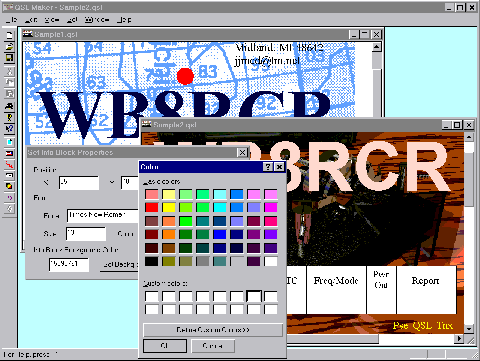The image size is (480, 361).
Task: Click the Sample2 vertical scrollbar down arrow
Action: tap(469, 329)
